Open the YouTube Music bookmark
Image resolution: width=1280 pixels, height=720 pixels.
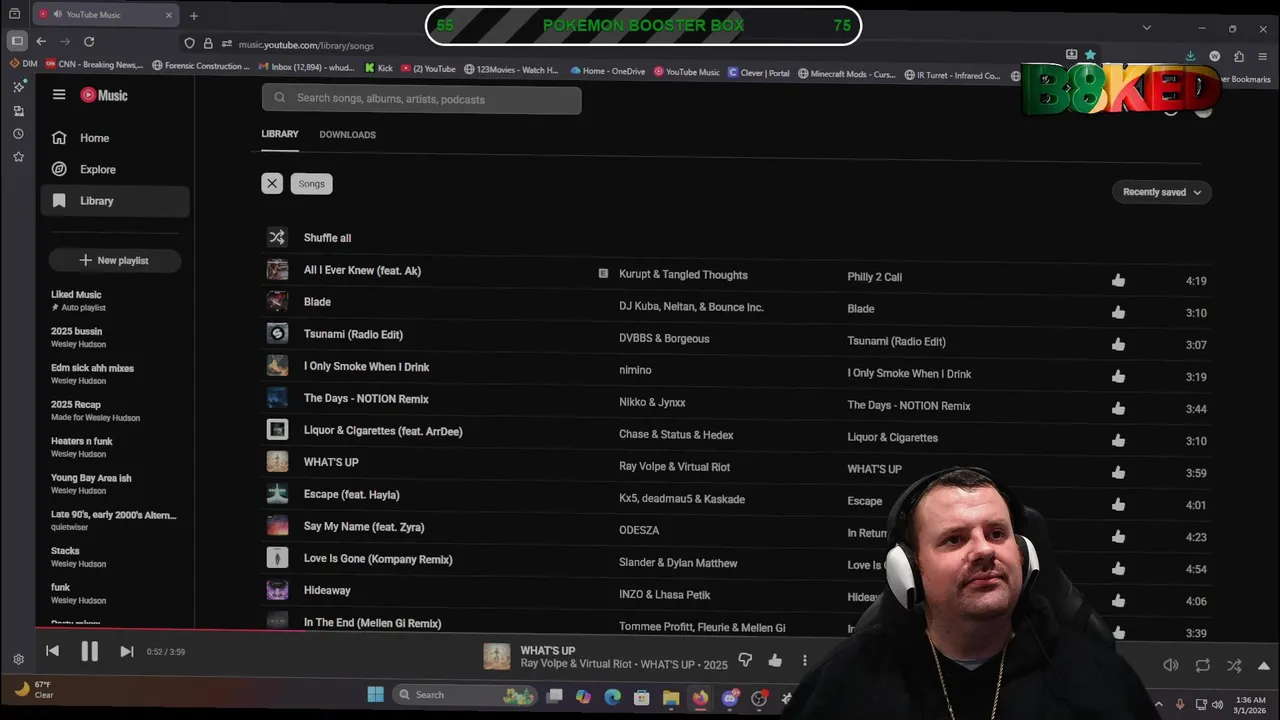point(687,71)
